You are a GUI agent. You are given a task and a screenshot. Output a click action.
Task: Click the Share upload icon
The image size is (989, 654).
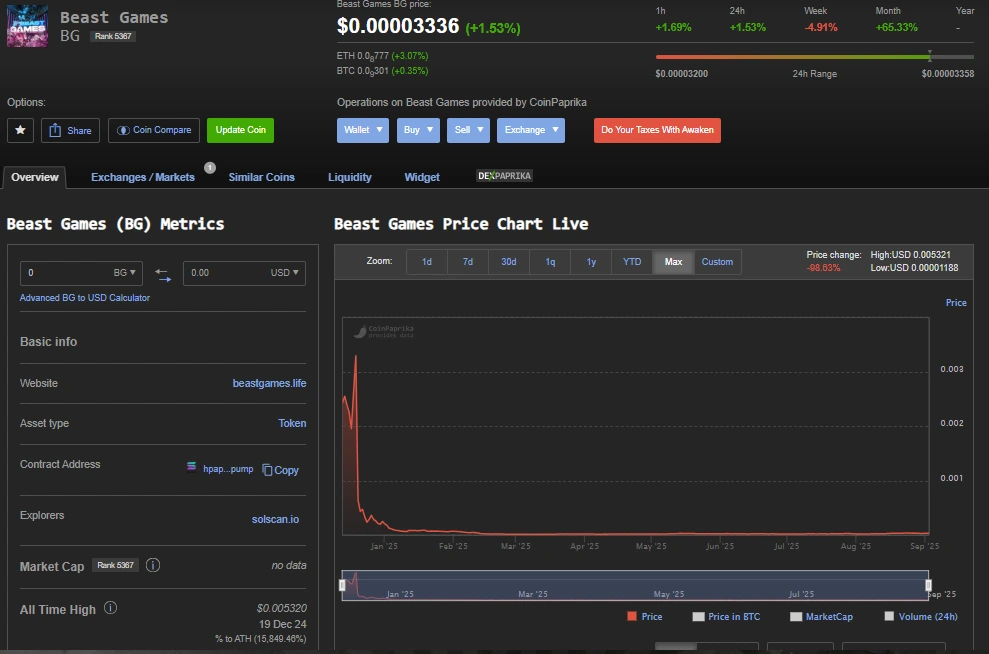55,131
